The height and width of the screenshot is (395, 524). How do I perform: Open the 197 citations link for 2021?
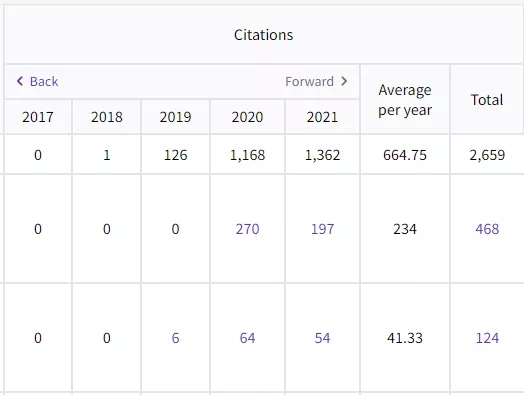[x=322, y=229]
